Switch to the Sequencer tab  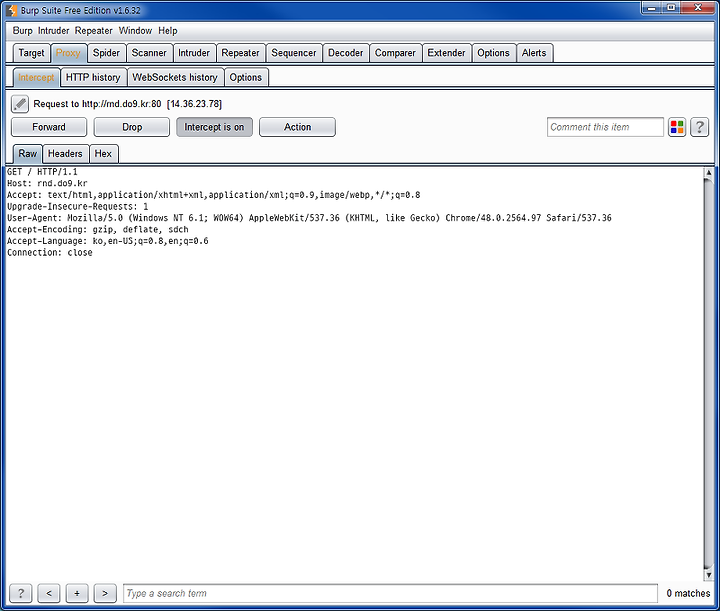tap(293, 53)
